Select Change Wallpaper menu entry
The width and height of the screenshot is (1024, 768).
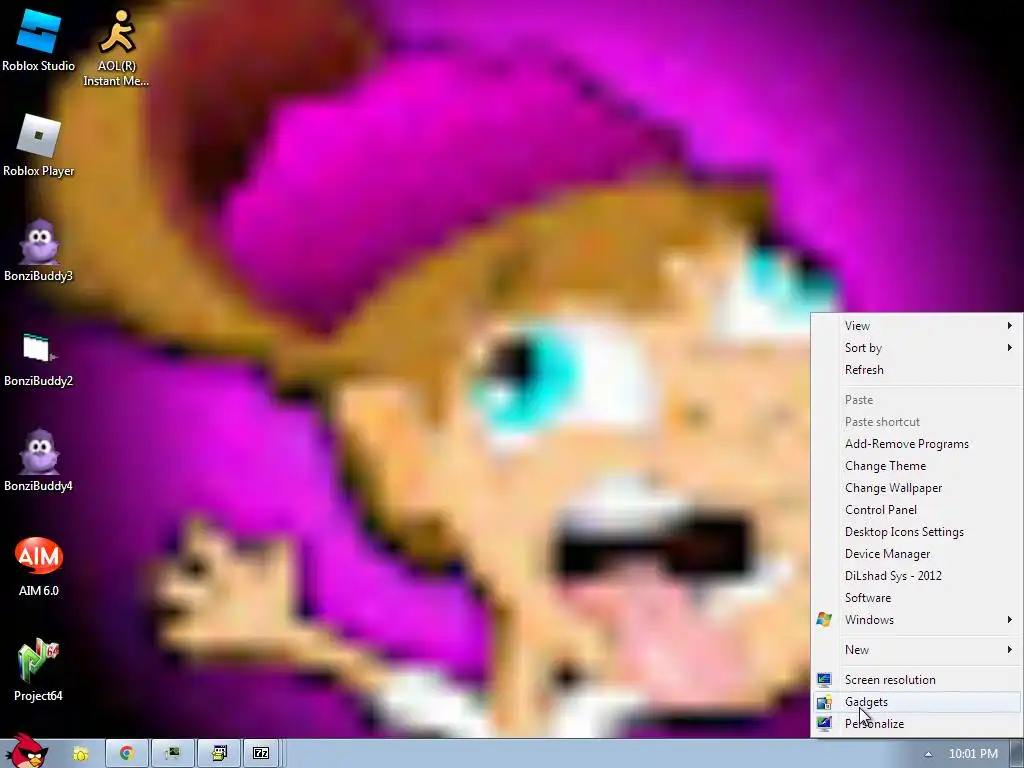pyautogui.click(x=916, y=488)
